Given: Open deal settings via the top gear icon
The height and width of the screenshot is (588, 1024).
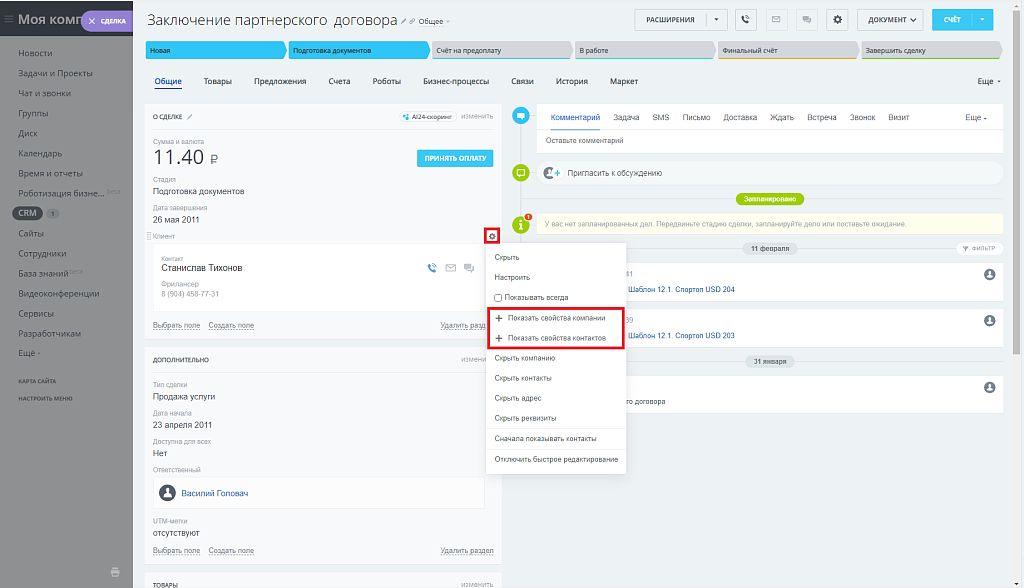Looking at the screenshot, I should (837, 19).
